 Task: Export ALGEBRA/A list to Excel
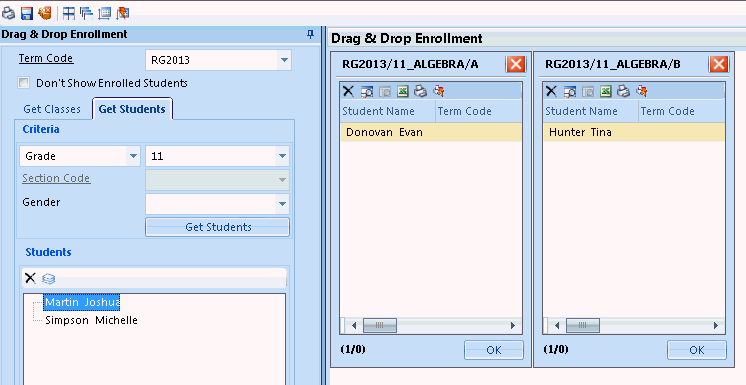point(402,91)
